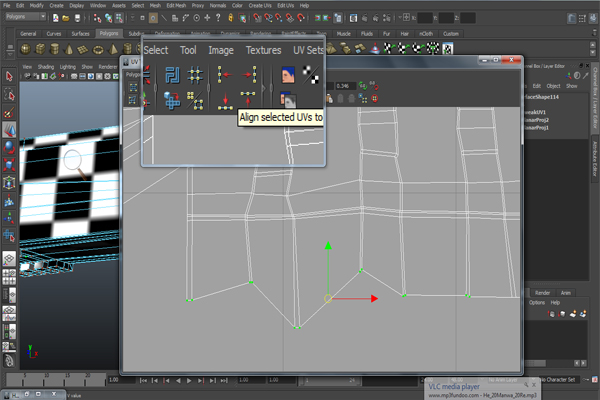Open the Lighting menu in viewport panel
Image resolution: width=600 pixels, height=400 pixels.
(67, 67)
